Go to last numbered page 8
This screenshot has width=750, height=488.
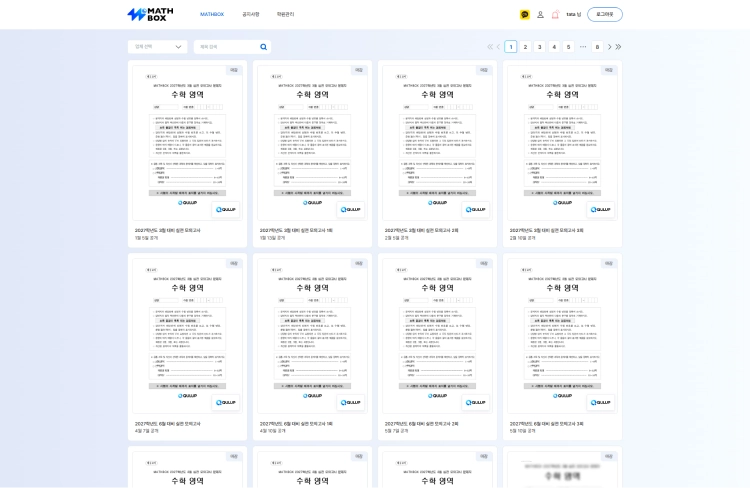pos(597,47)
